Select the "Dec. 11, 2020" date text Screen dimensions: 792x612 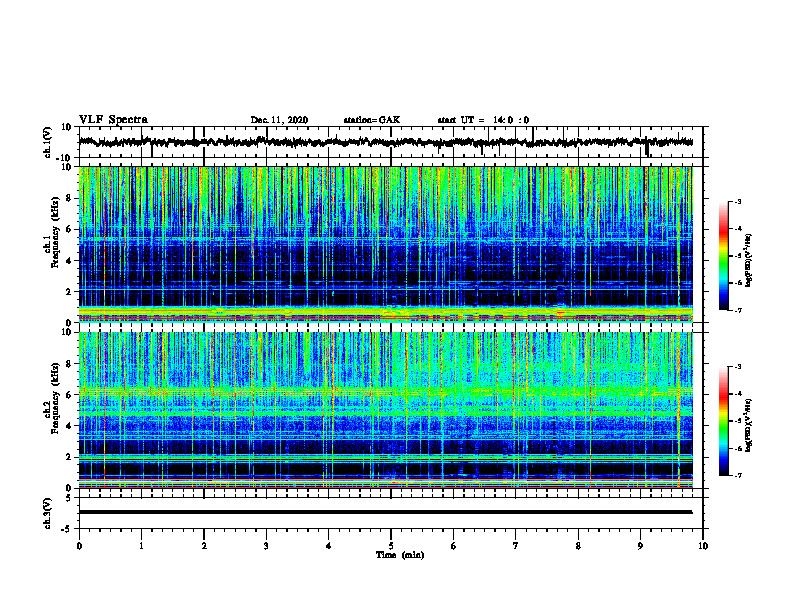279,120
